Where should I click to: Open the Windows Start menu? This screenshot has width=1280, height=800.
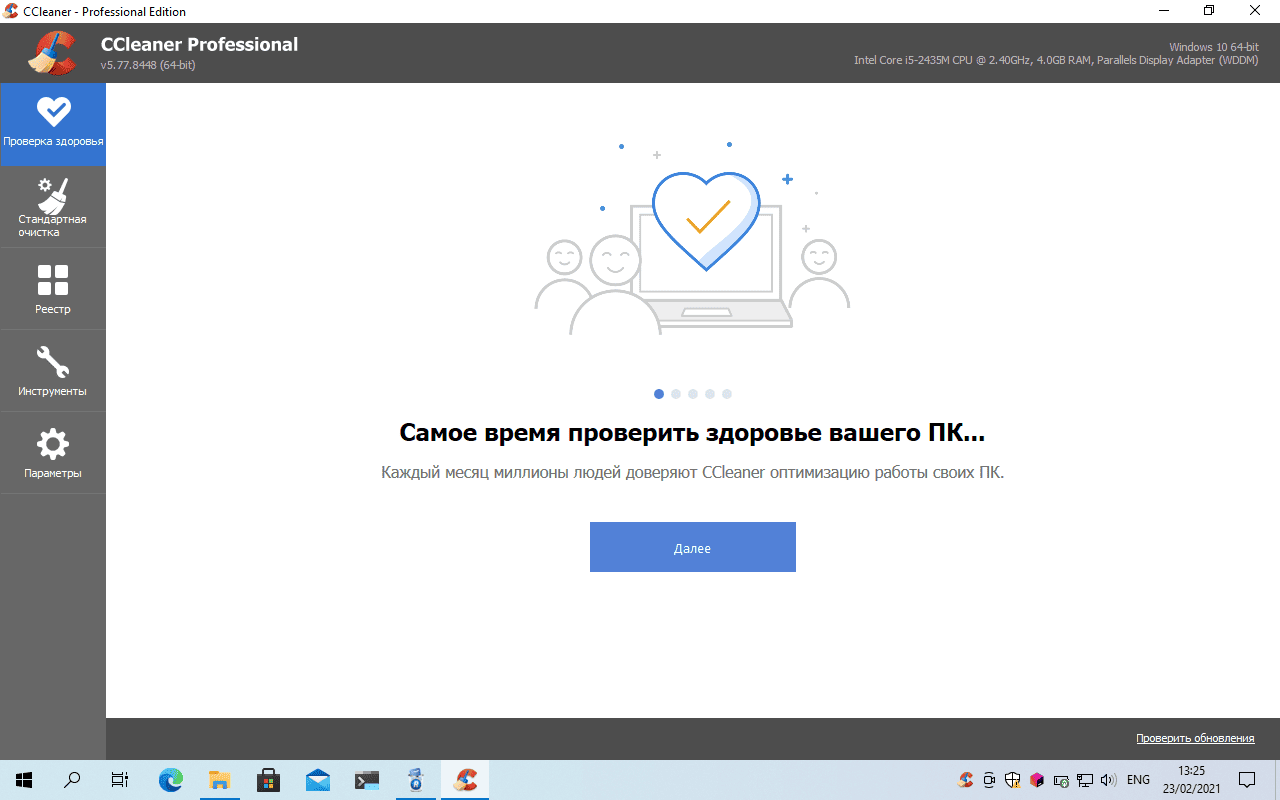[24, 779]
